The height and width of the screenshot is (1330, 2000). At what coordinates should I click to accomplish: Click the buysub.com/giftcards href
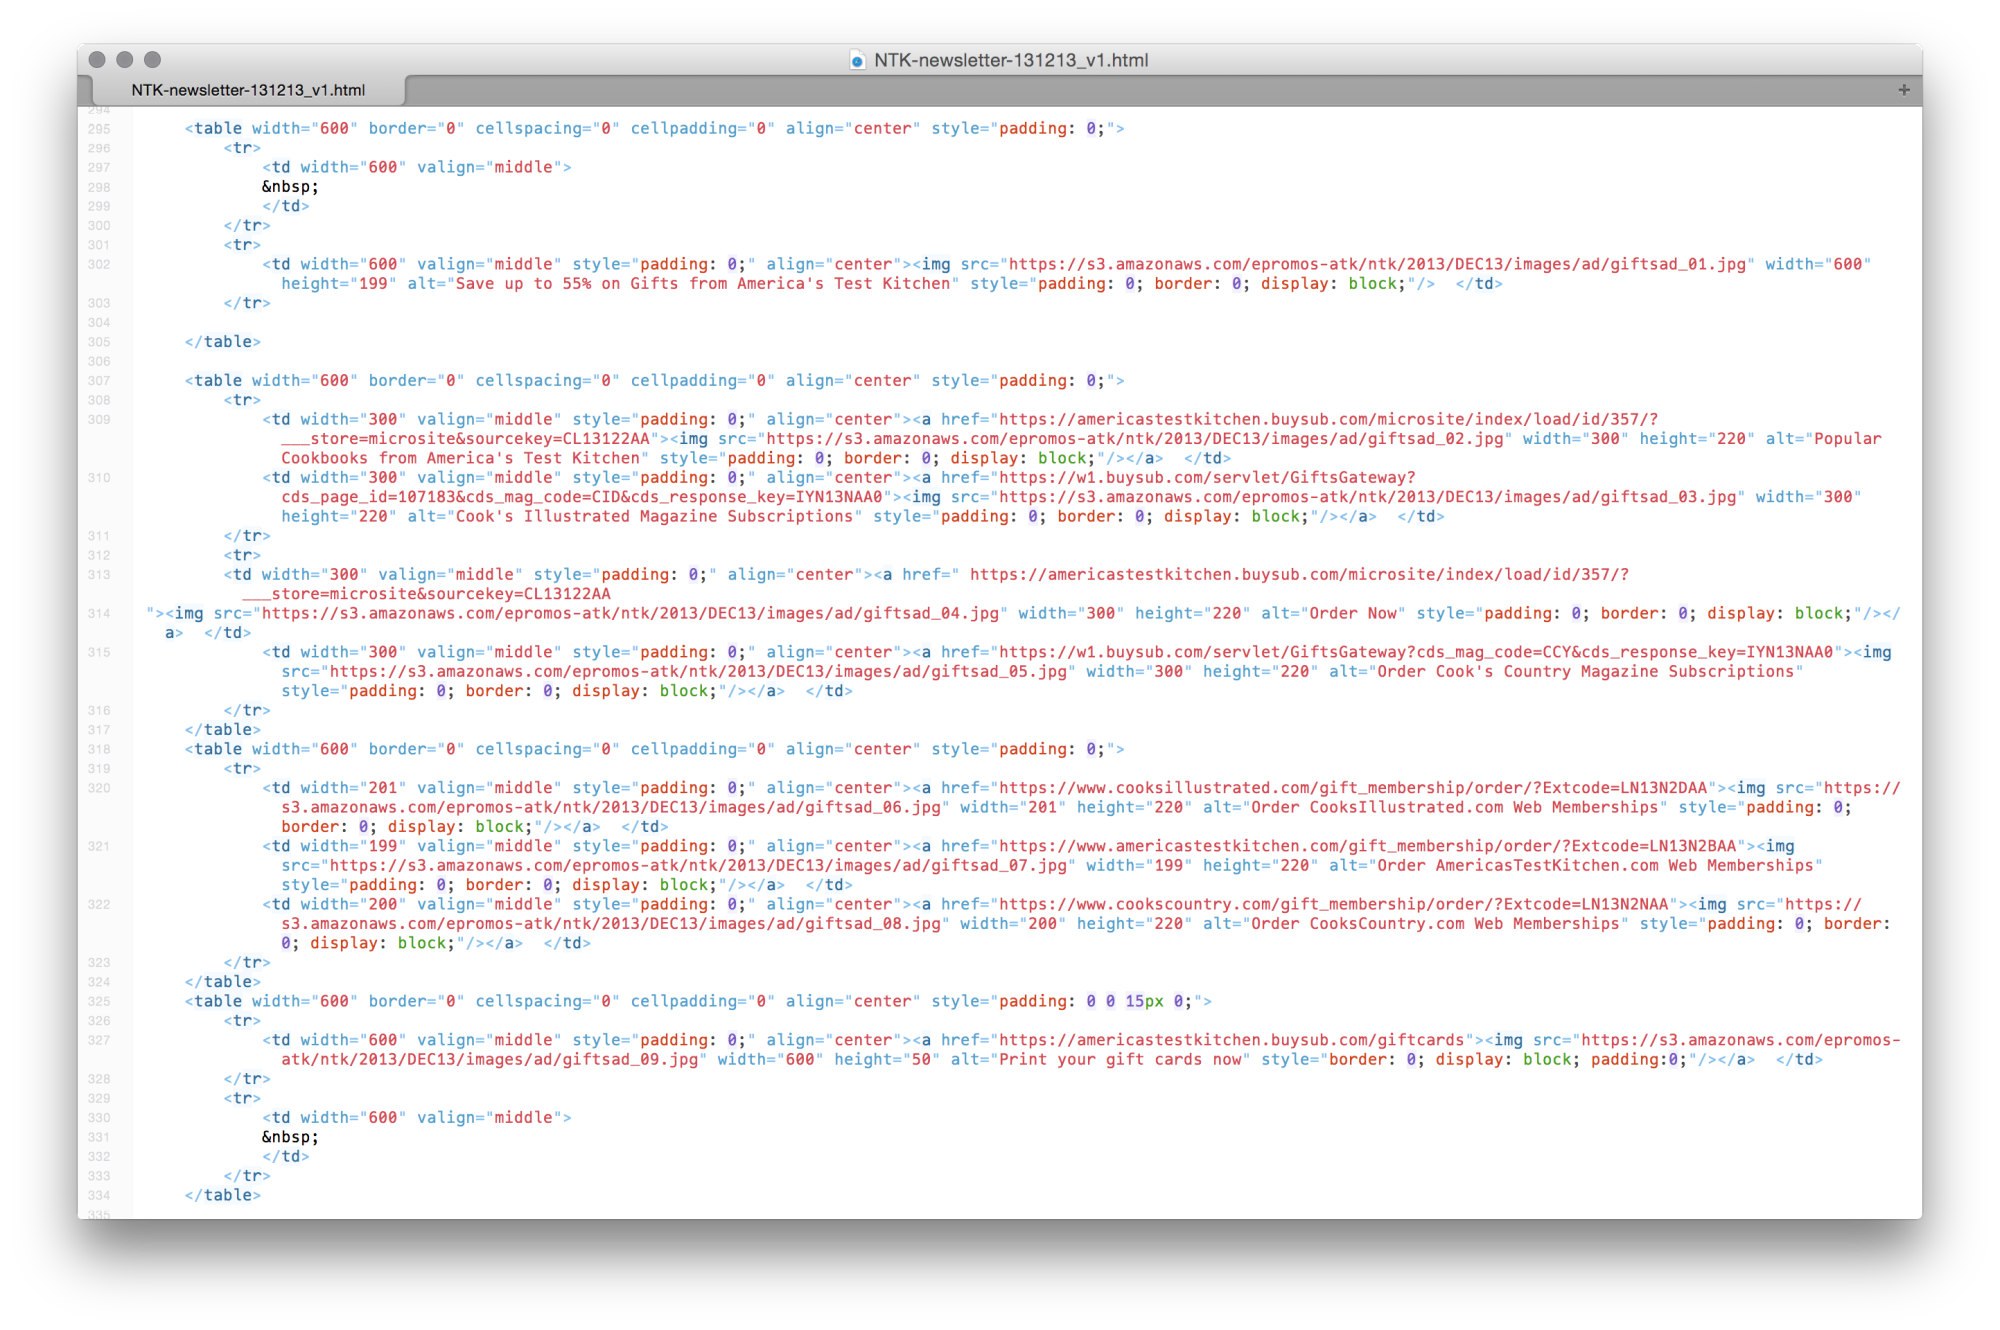coord(1232,1040)
